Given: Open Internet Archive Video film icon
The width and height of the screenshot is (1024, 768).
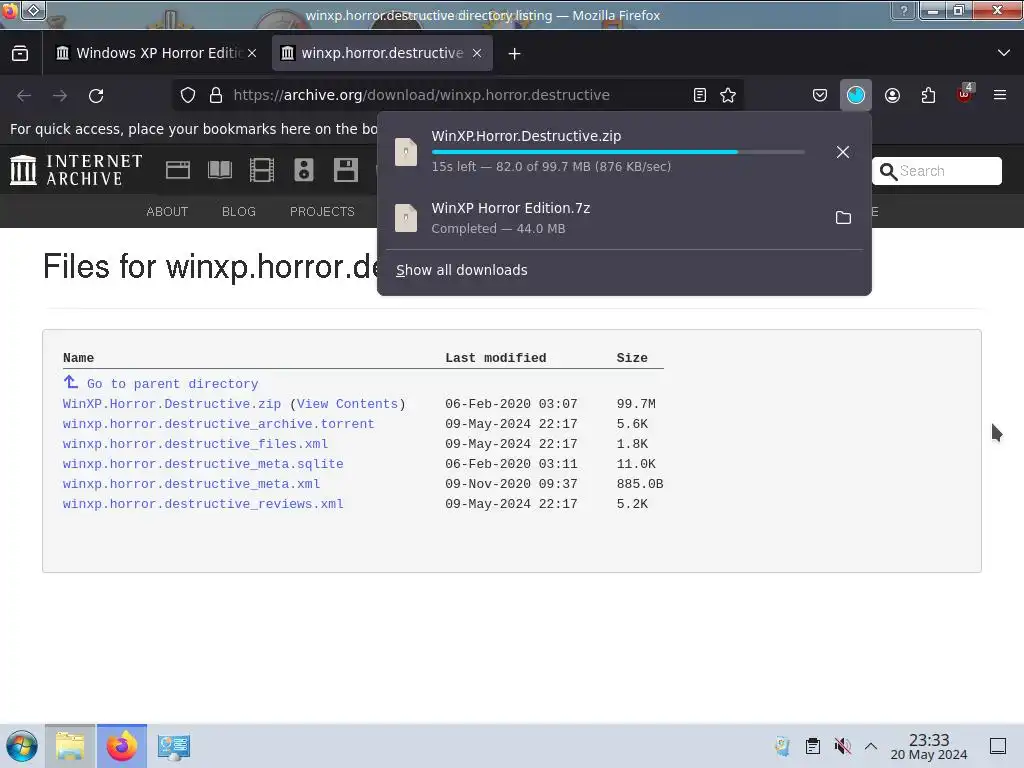Looking at the screenshot, I should (x=262, y=170).
